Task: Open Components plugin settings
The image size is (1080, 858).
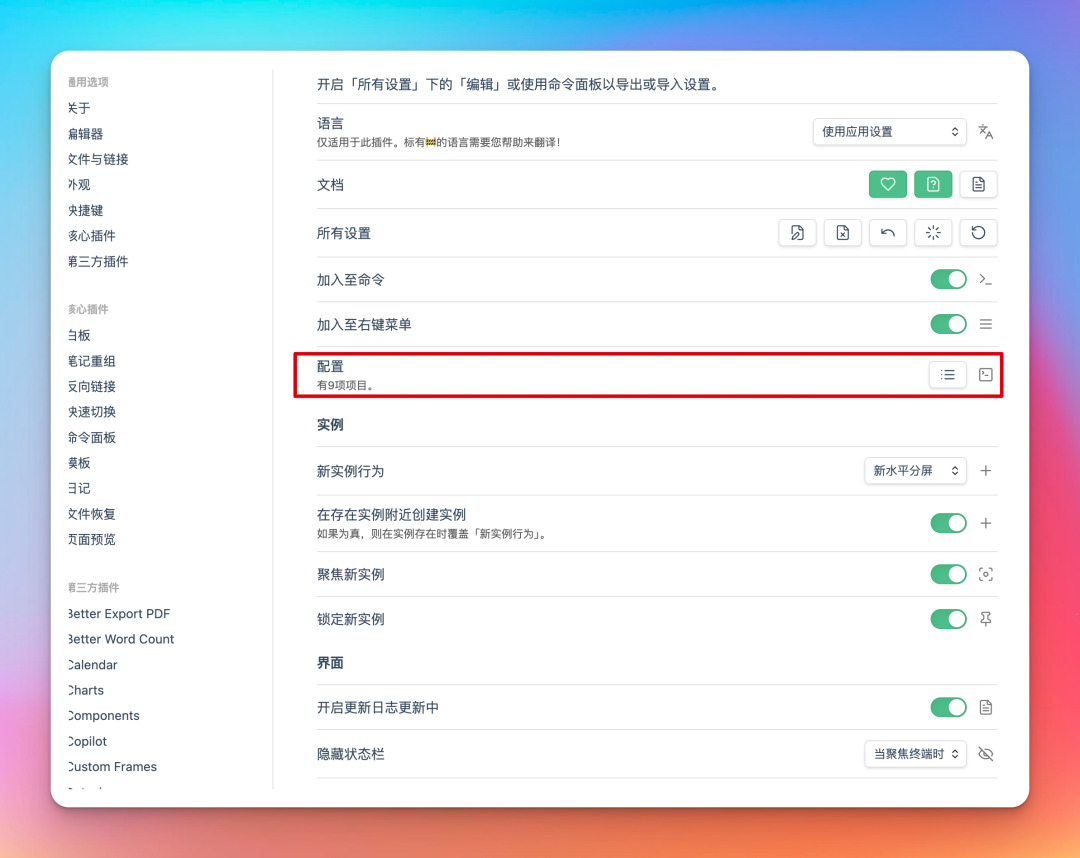Action: click(103, 715)
